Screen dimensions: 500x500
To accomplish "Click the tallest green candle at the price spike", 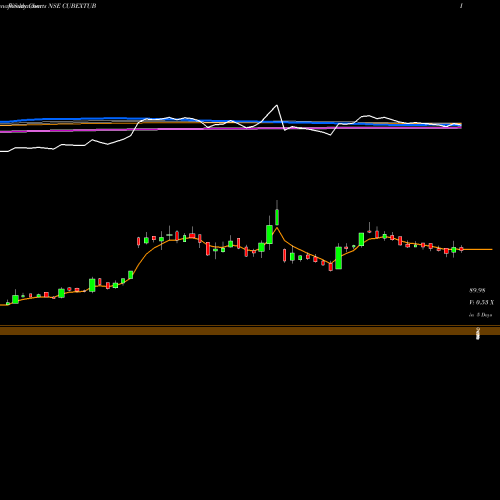I will point(269,234).
